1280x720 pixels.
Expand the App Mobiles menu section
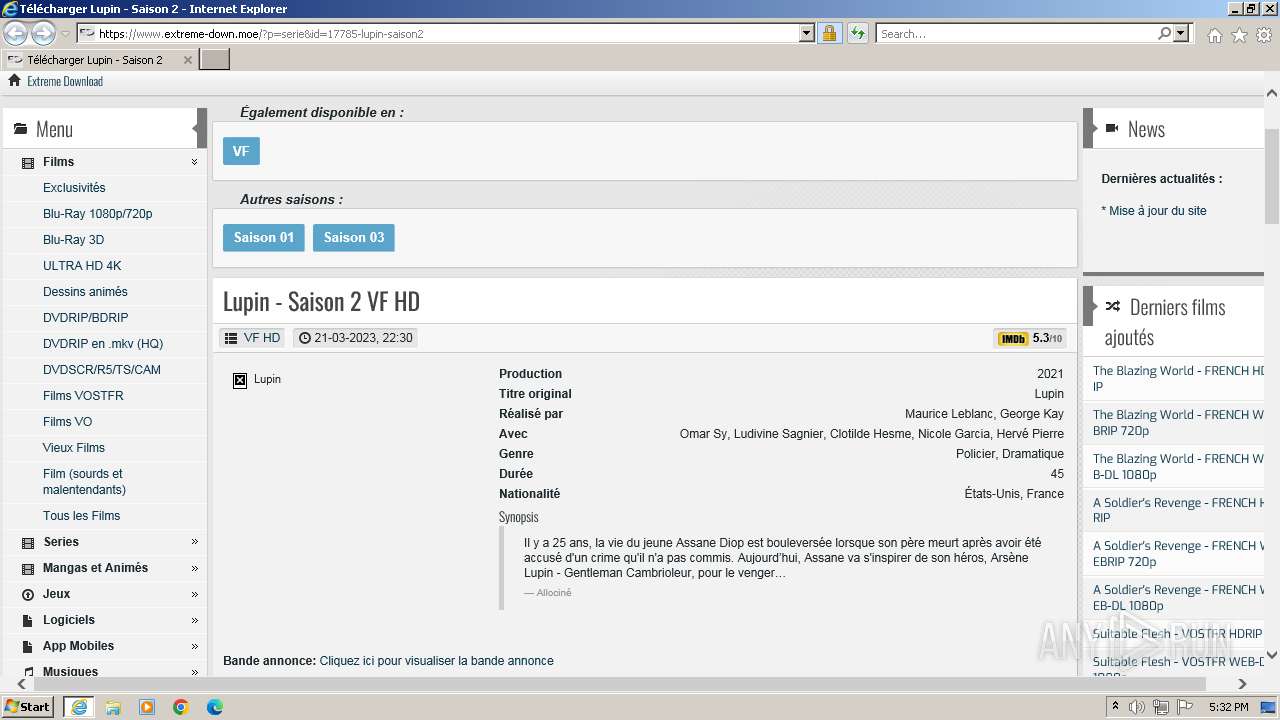(194, 646)
